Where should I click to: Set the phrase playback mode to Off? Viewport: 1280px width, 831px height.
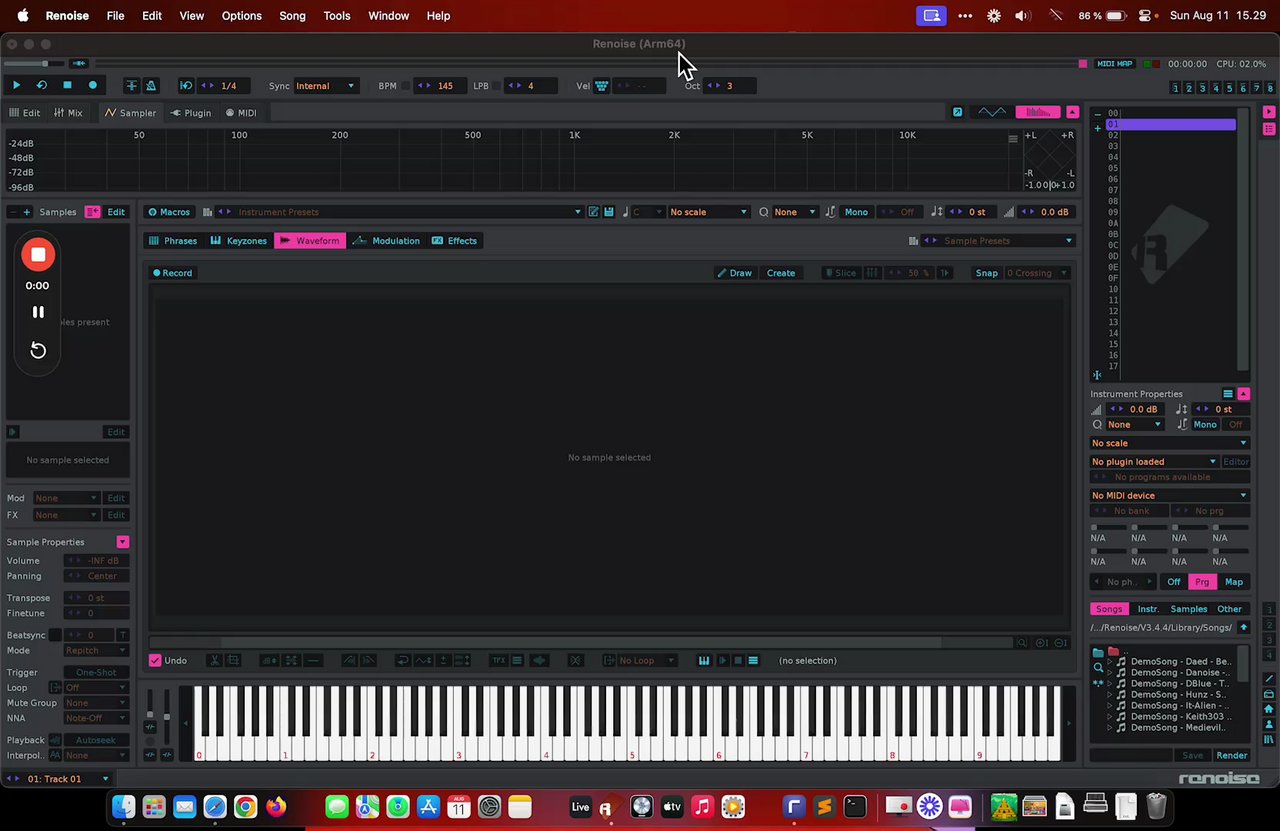(x=1174, y=582)
